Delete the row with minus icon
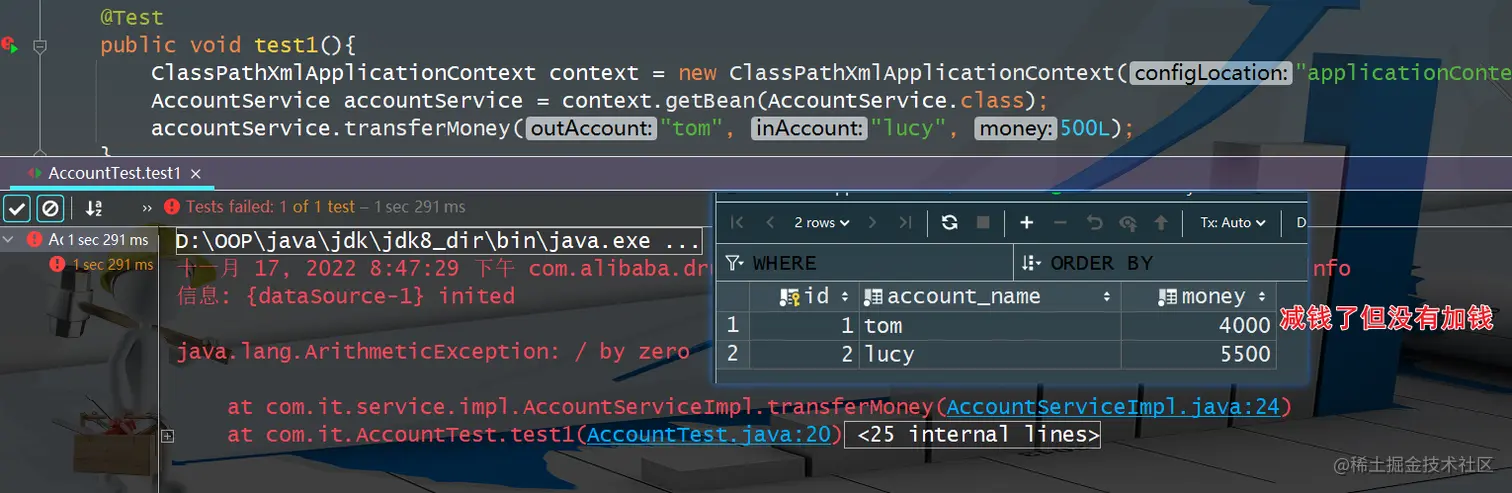 click(1060, 223)
